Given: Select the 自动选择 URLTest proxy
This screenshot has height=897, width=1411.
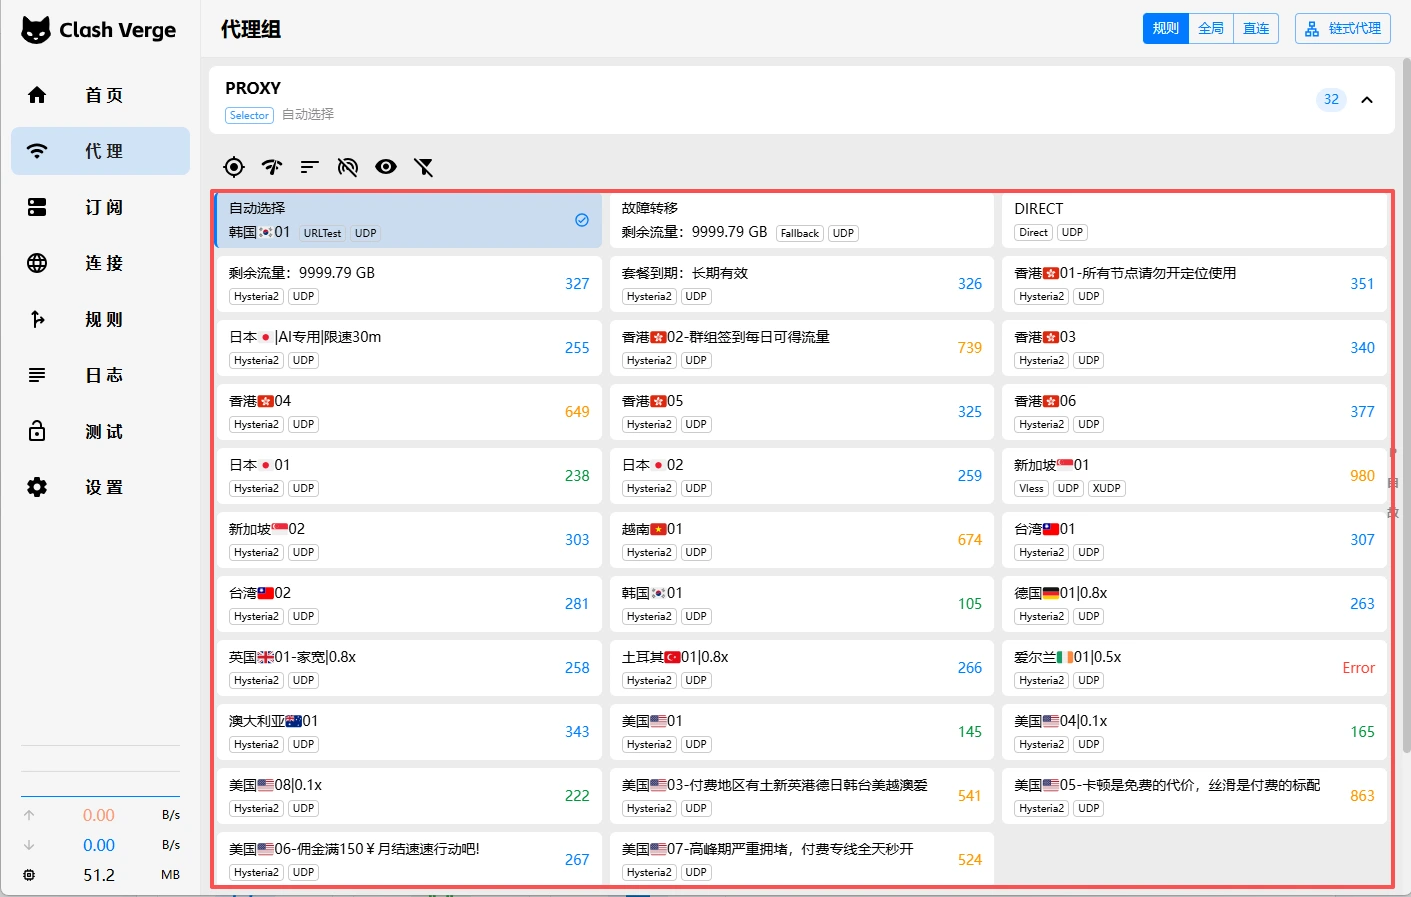Looking at the screenshot, I should pos(409,220).
